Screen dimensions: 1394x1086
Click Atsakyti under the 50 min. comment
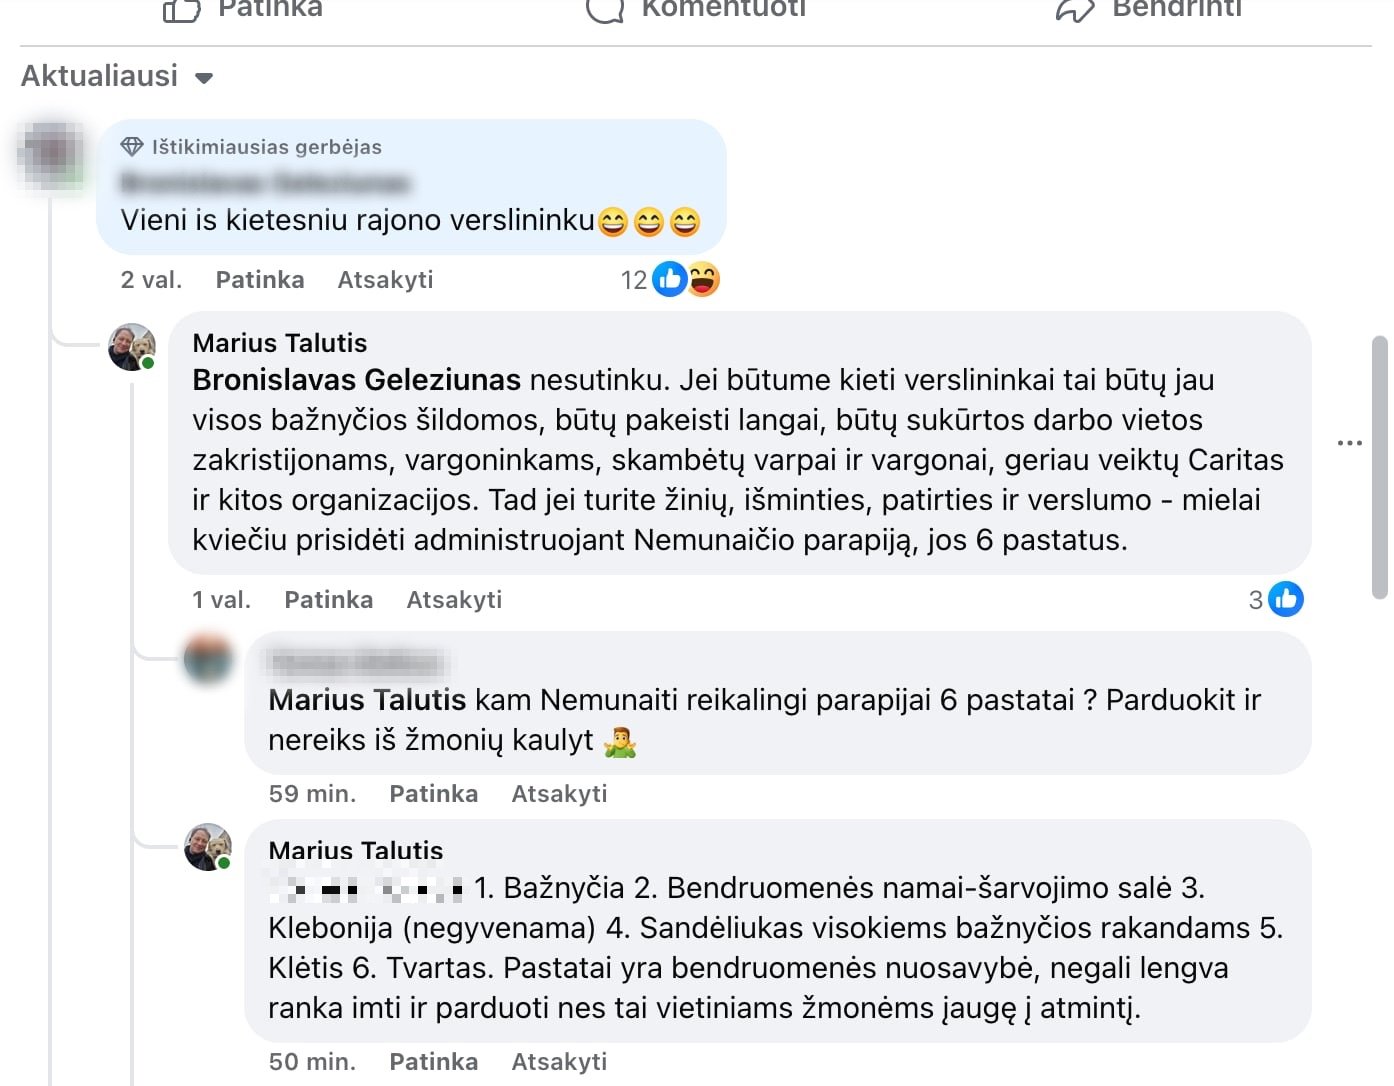pos(559,1062)
